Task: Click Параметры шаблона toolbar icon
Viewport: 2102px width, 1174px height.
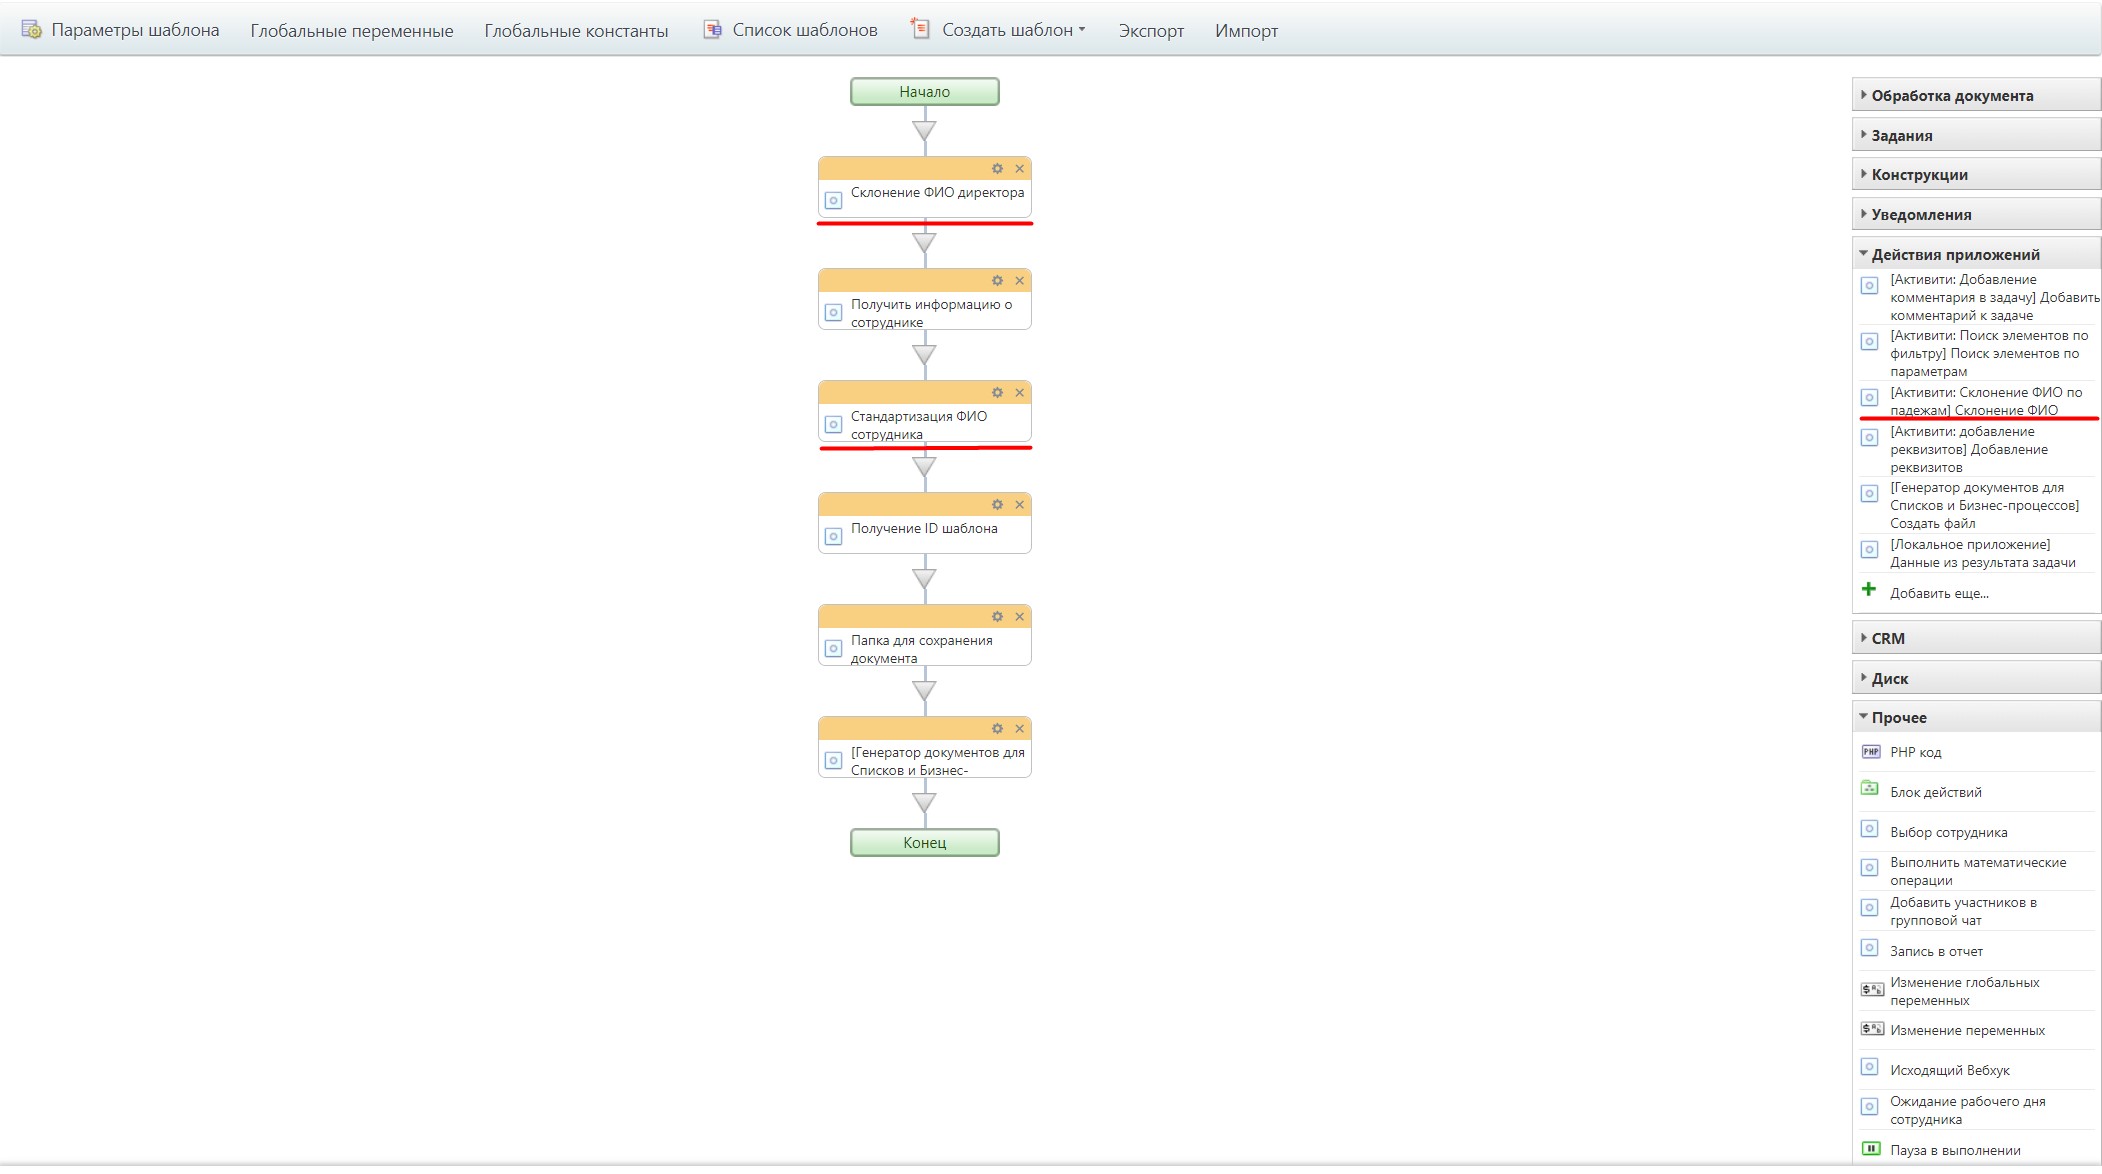Action: (32, 30)
